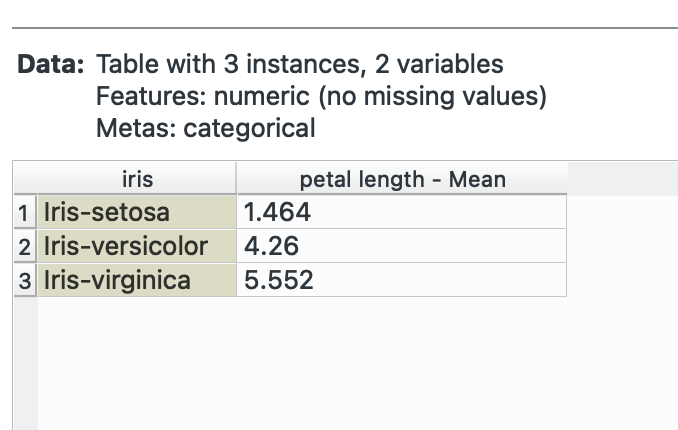Click the table's top-left corner cell
Viewport: 678px width, 430px height.
point(24,180)
